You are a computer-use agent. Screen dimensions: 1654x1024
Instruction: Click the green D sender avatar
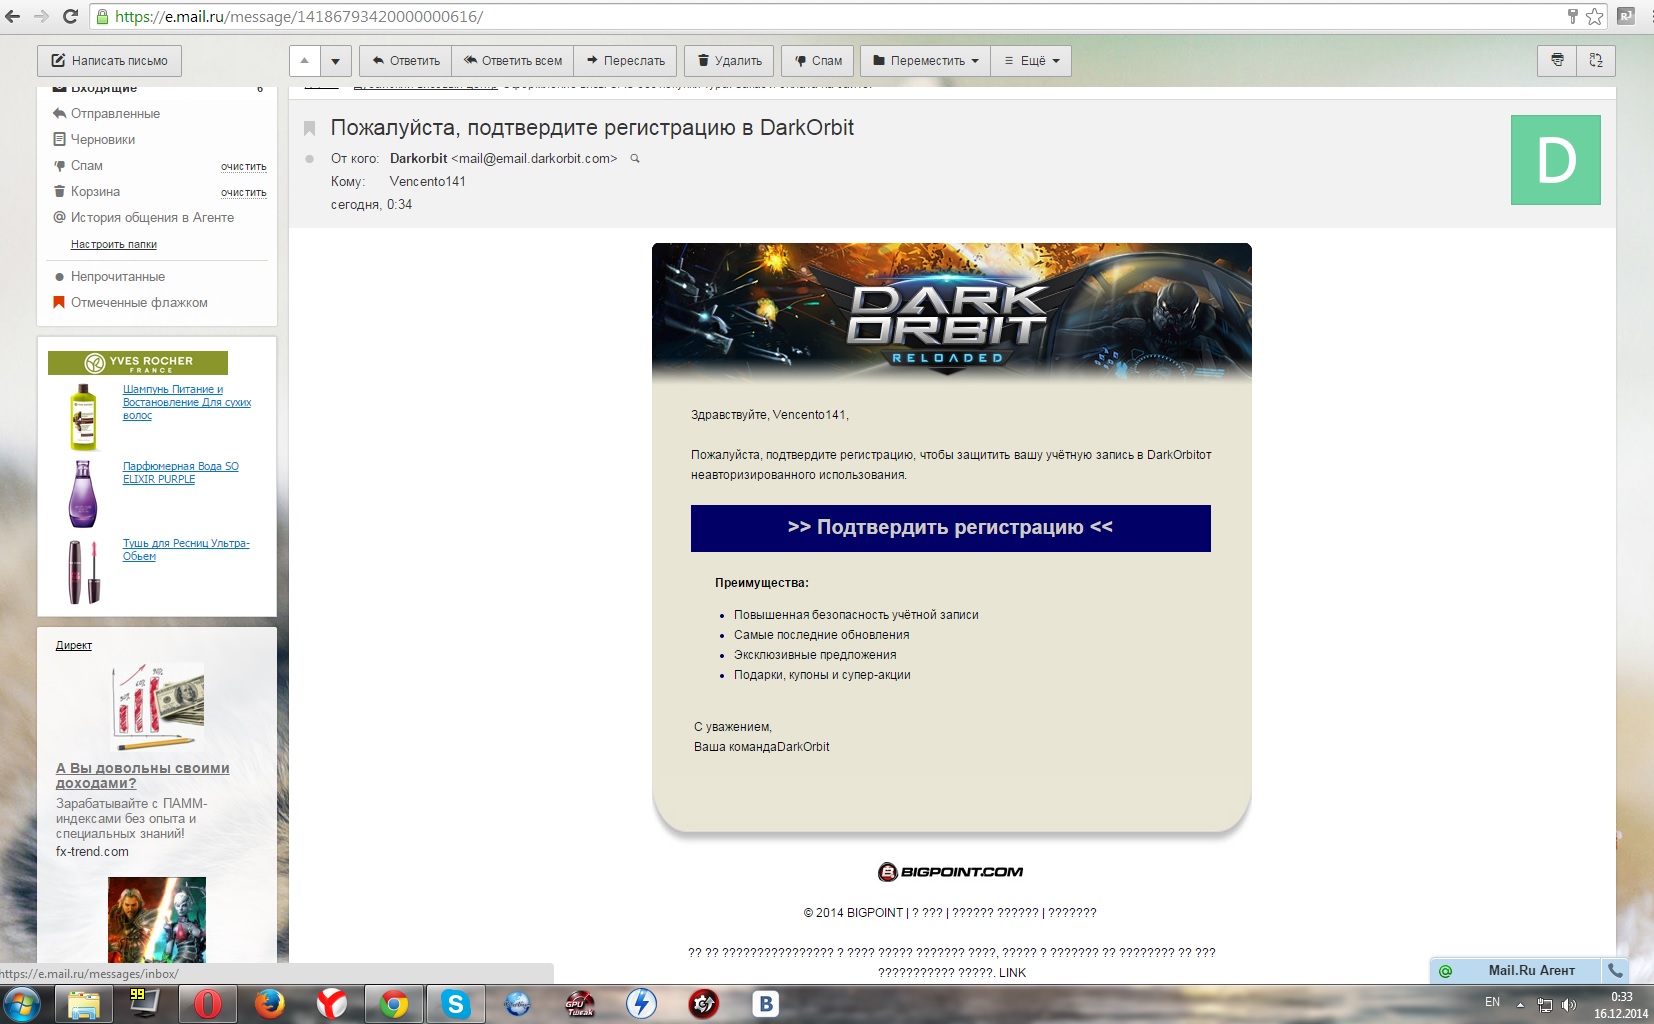pyautogui.click(x=1555, y=160)
